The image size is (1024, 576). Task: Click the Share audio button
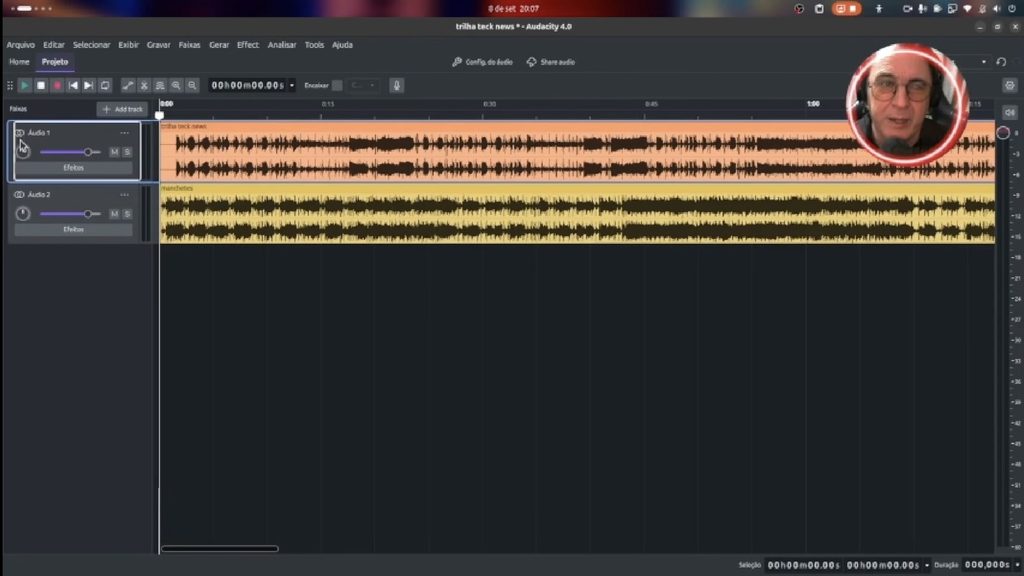(x=551, y=62)
